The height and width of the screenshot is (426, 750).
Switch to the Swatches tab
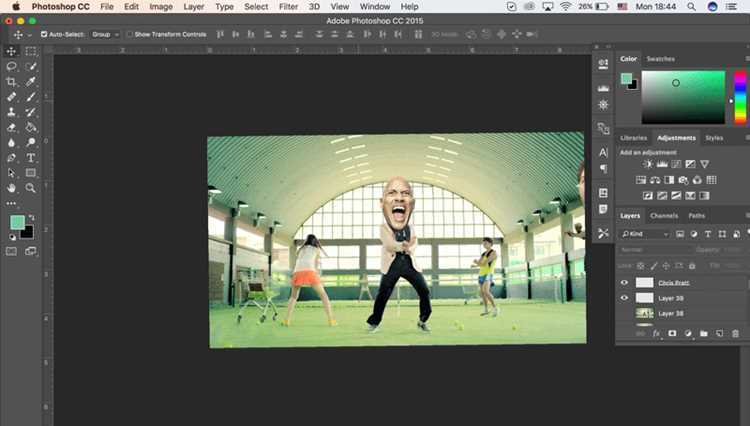click(x=661, y=59)
